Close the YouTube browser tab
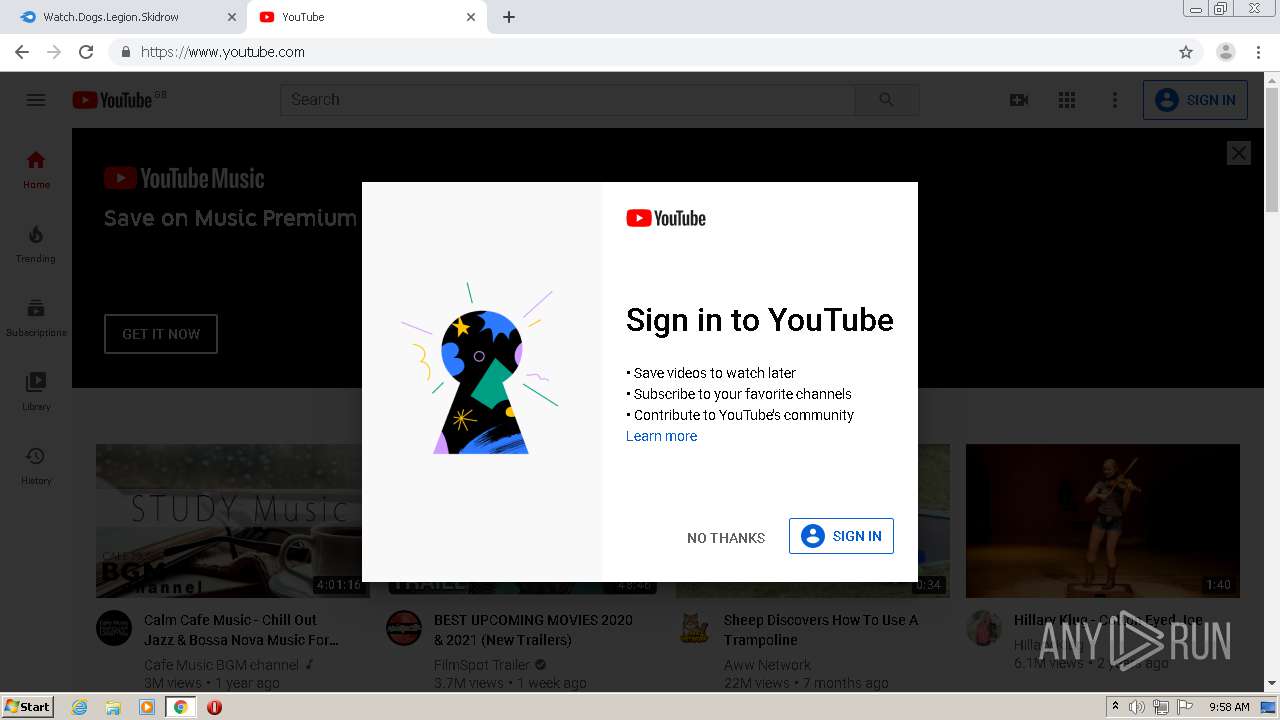The width and height of the screenshot is (1280, 720). click(471, 17)
